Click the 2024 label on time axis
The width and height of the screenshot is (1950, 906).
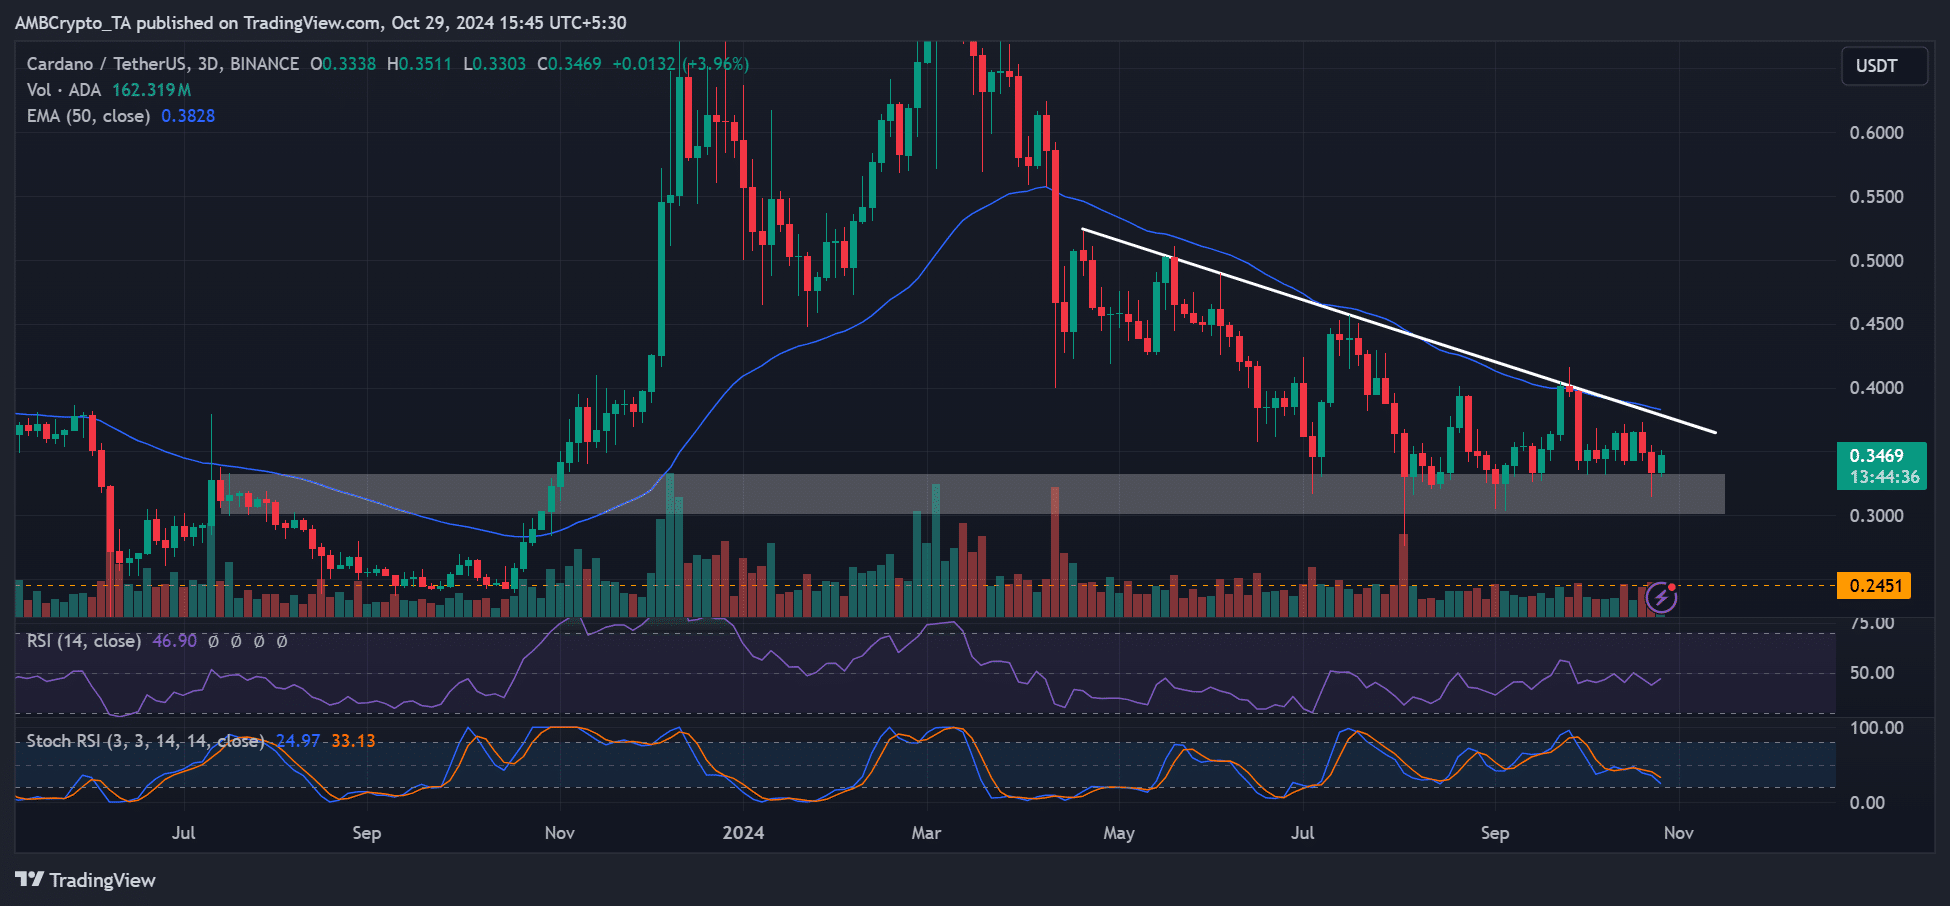tap(743, 833)
